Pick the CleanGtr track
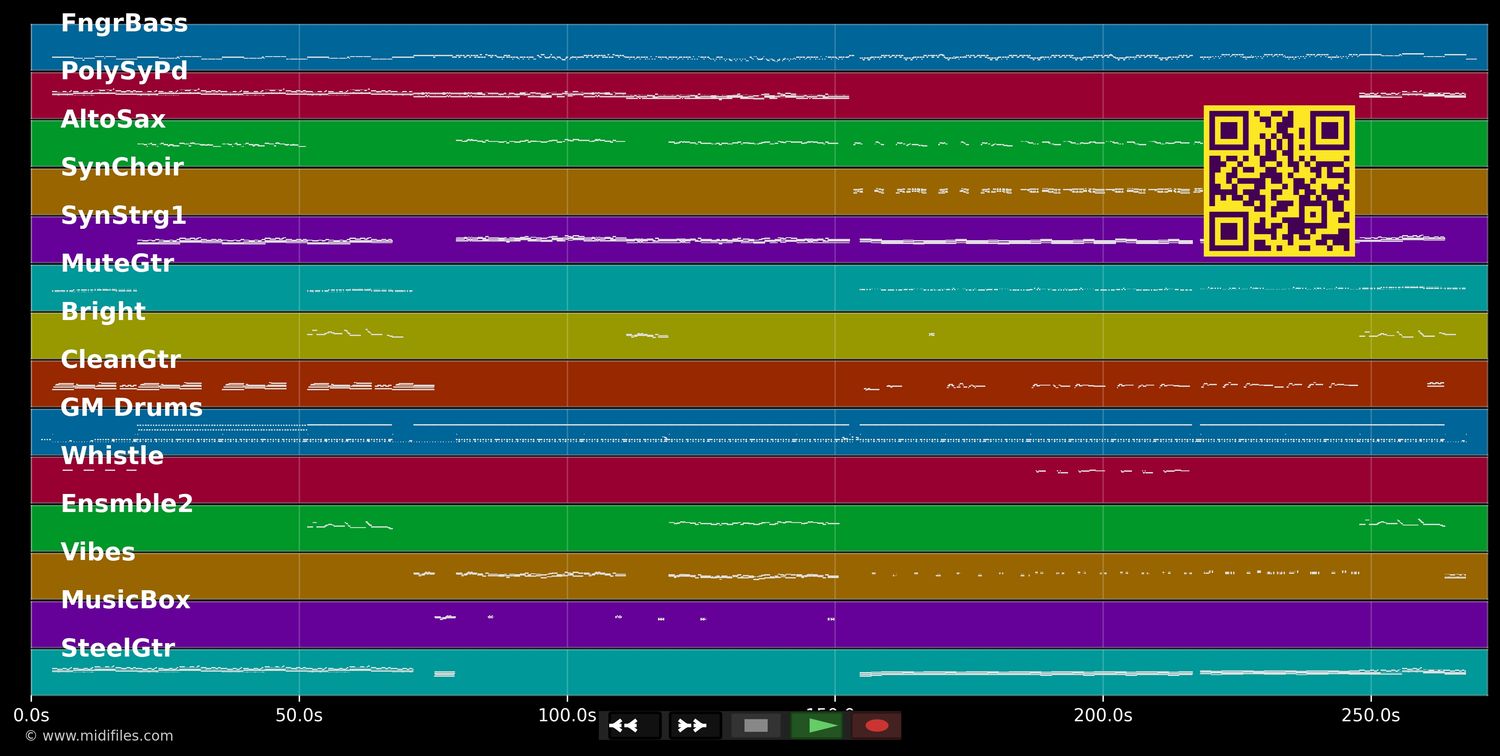Screen dimensions: 1500x756 point(121,360)
